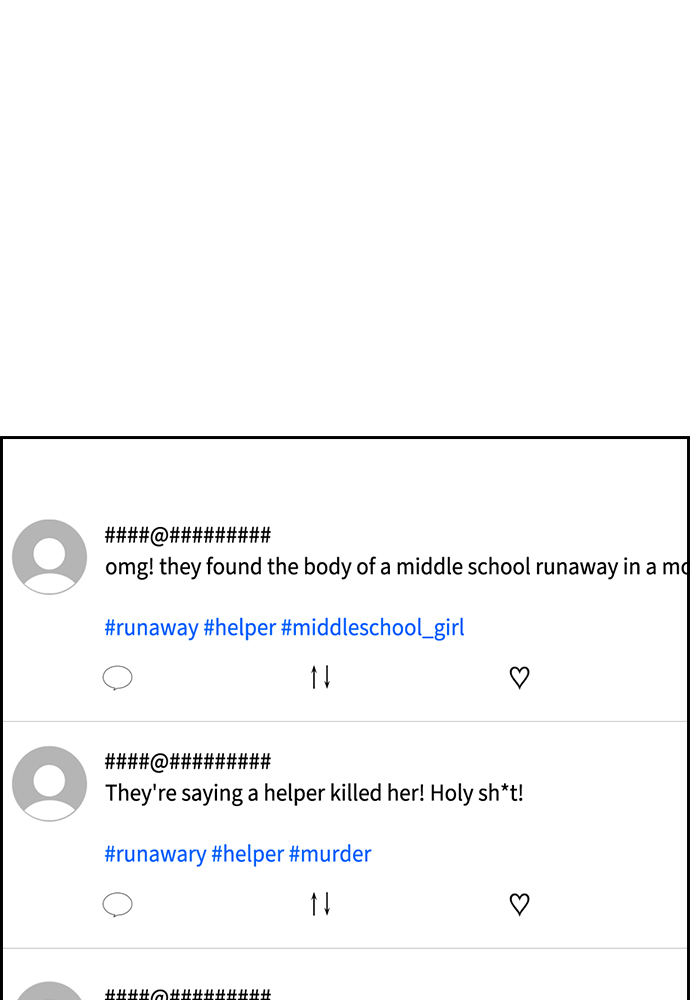Select username handle of second post

click(187, 761)
